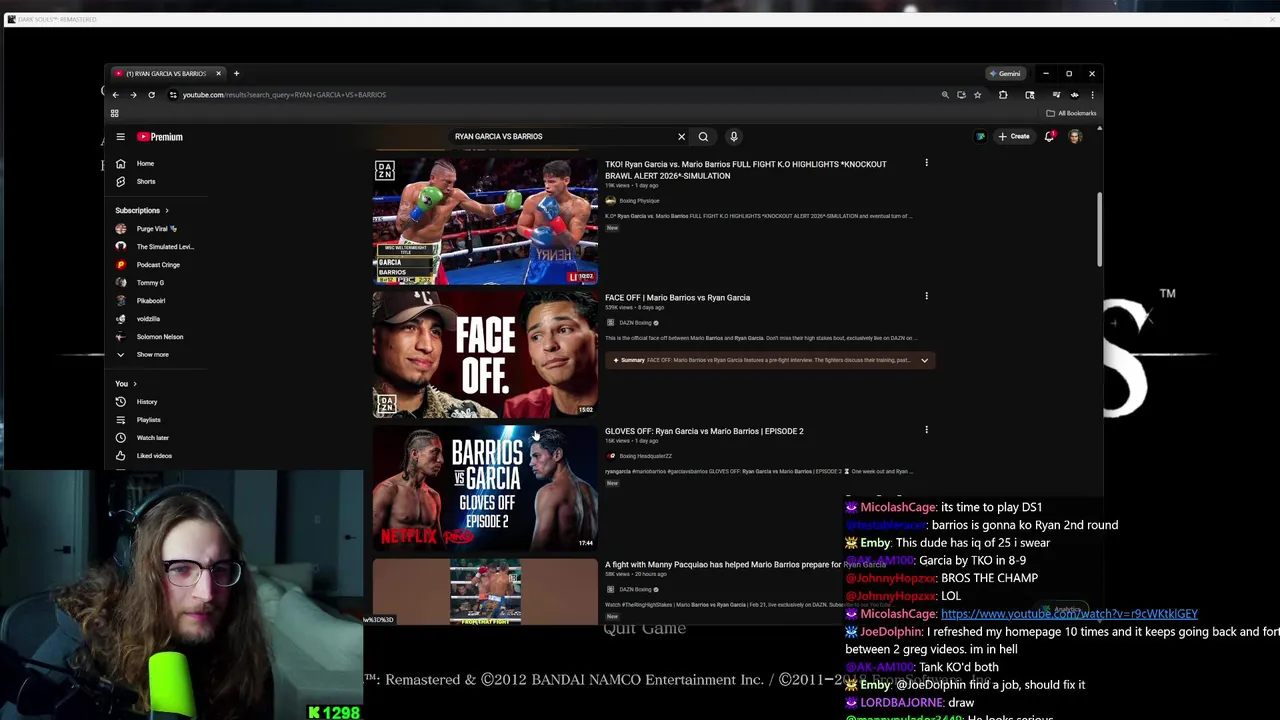Open the Manny Pacquiao video thumbnail
Screen dimensions: 1280x720
coord(485,592)
